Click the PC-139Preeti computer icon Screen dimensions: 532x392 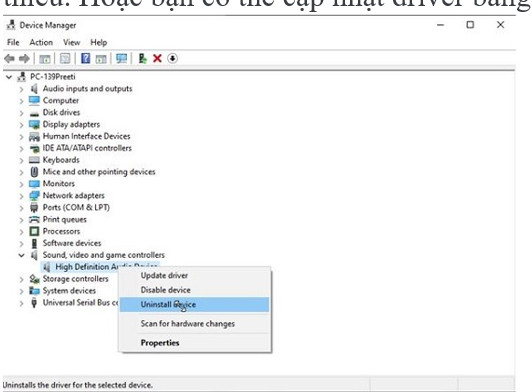tap(22, 77)
